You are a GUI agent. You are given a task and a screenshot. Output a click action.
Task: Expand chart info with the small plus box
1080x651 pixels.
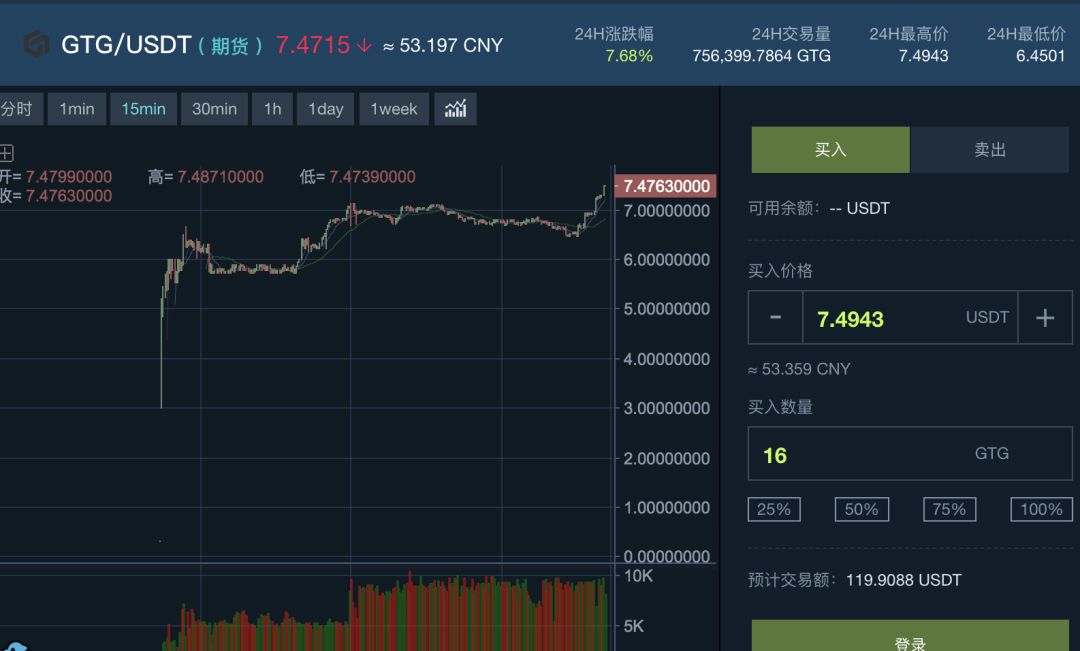coord(6,153)
